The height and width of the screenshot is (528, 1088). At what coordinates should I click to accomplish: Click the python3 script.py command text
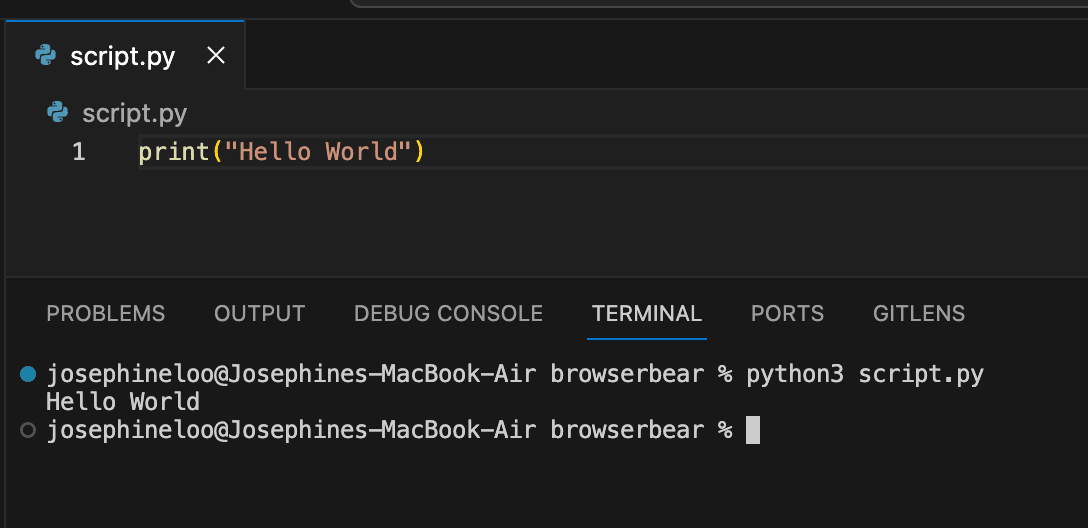pyautogui.click(x=865, y=375)
